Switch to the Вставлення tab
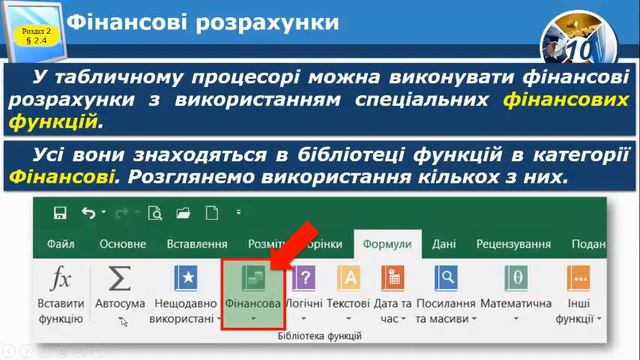The image size is (640, 360). pos(197,244)
